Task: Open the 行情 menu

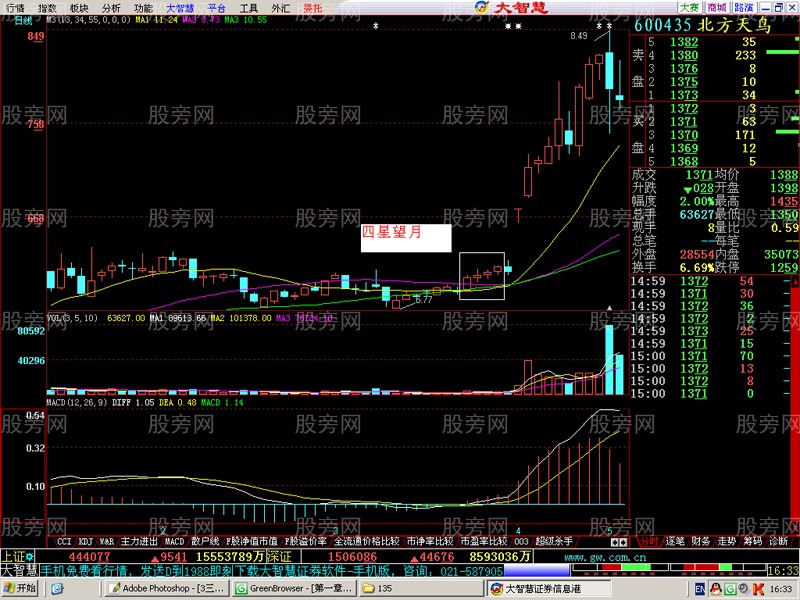Action: pos(15,8)
